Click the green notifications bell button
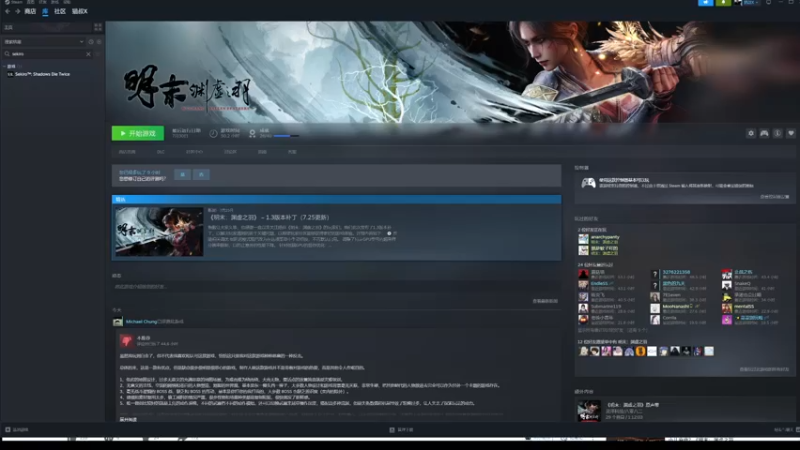The image size is (800, 450). click(x=723, y=3)
